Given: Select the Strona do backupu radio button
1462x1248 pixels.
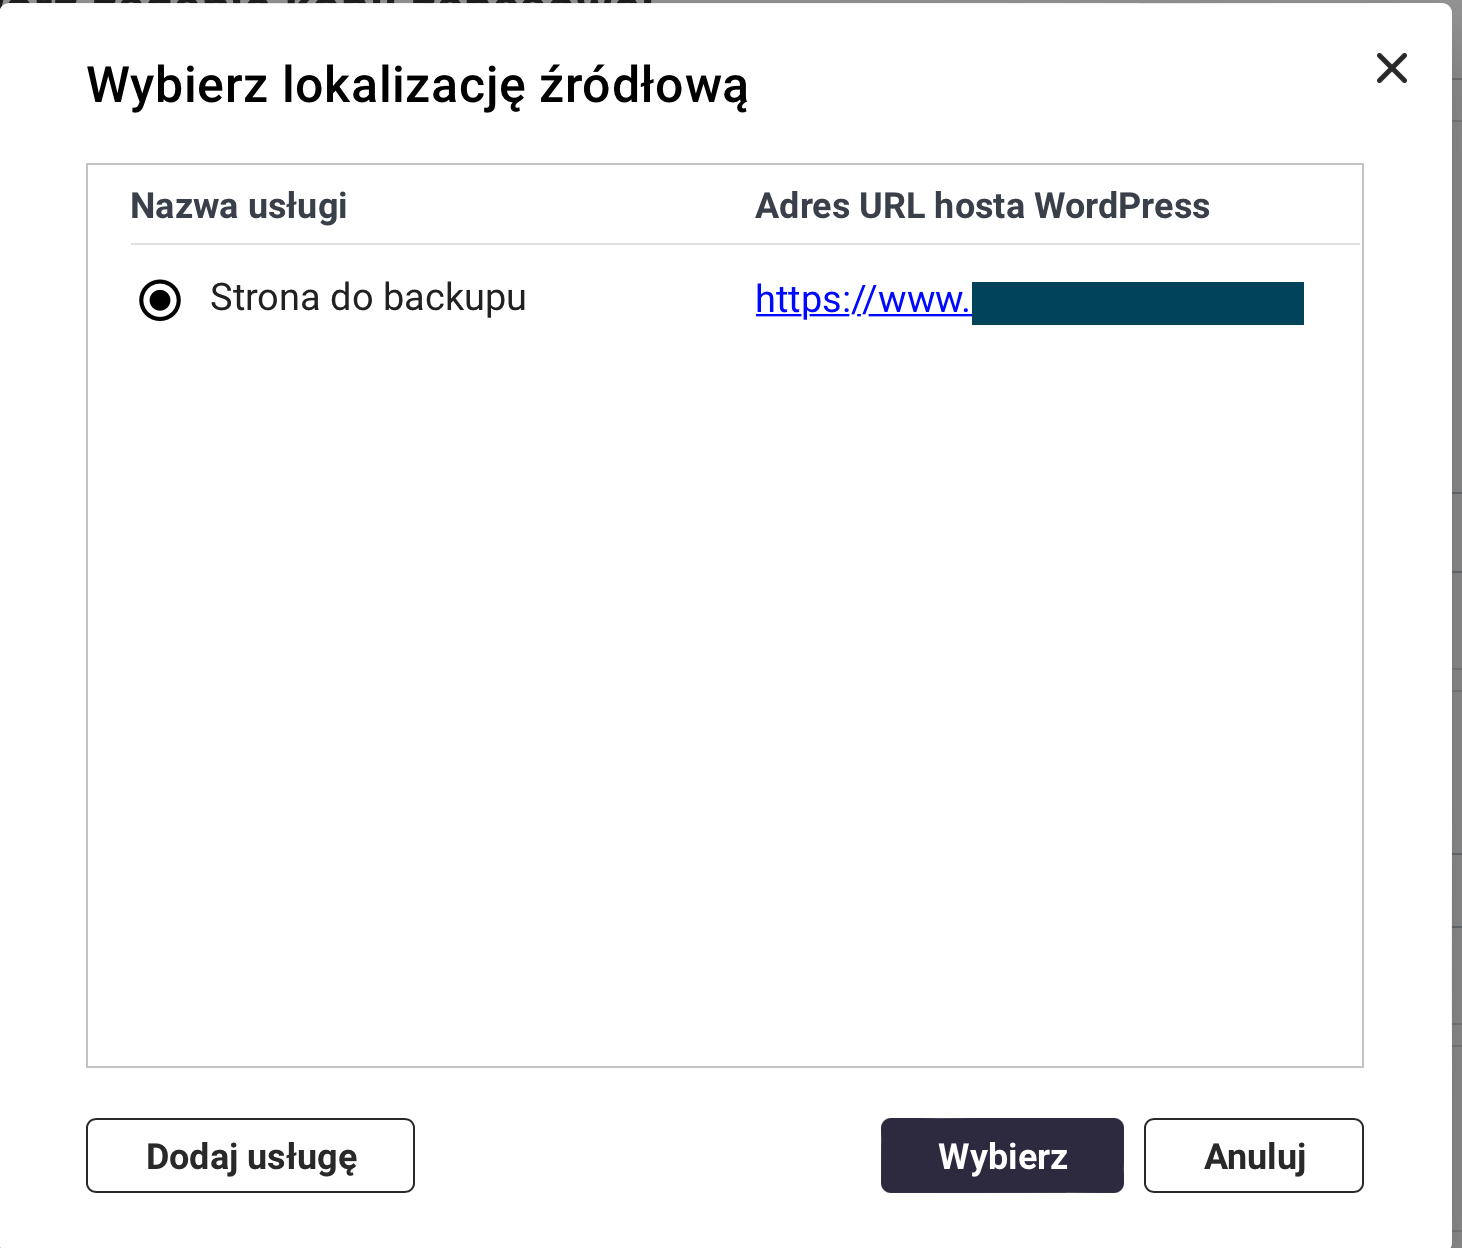Looking at the screenshot, I should pyautogui.click(x=160, y=300).
